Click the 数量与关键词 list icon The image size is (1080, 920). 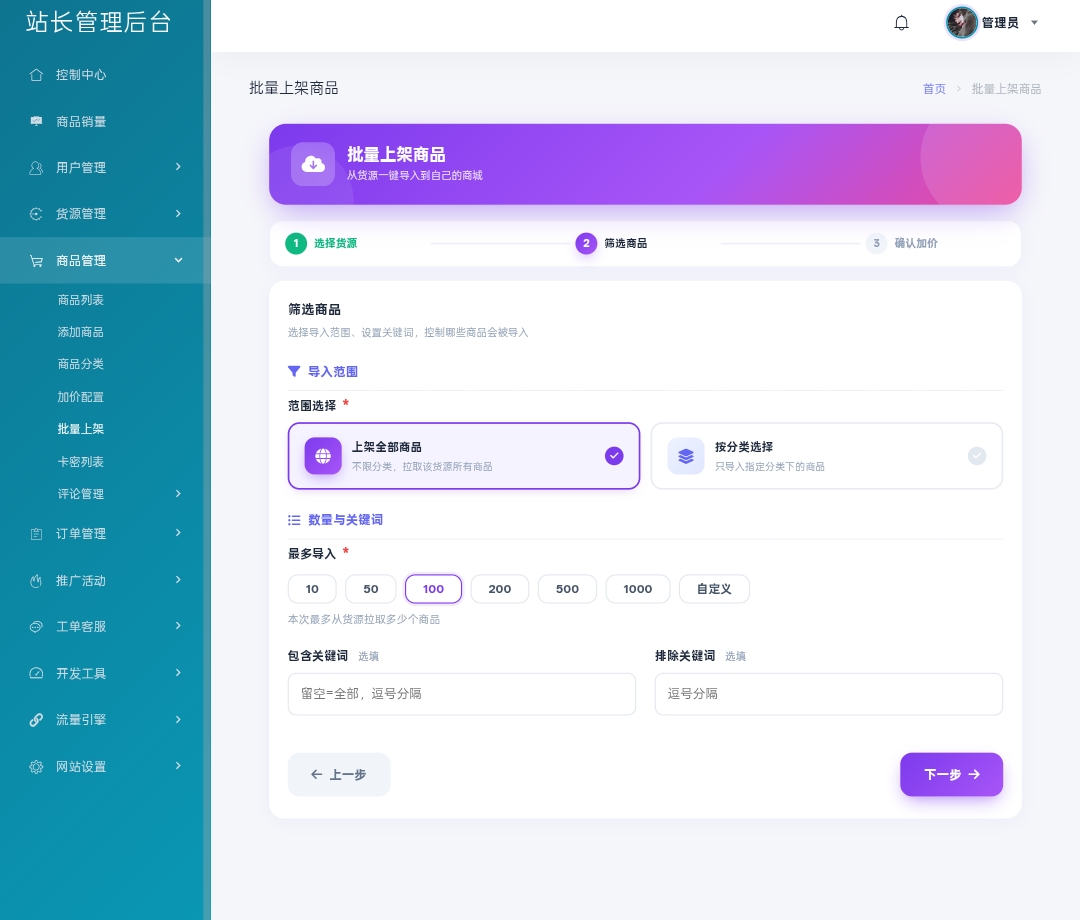tap(294, 520)
